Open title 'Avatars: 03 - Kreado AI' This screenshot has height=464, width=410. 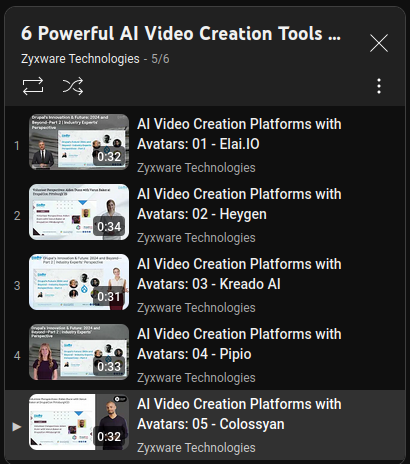pyautogui.click(x=209, y=284)
